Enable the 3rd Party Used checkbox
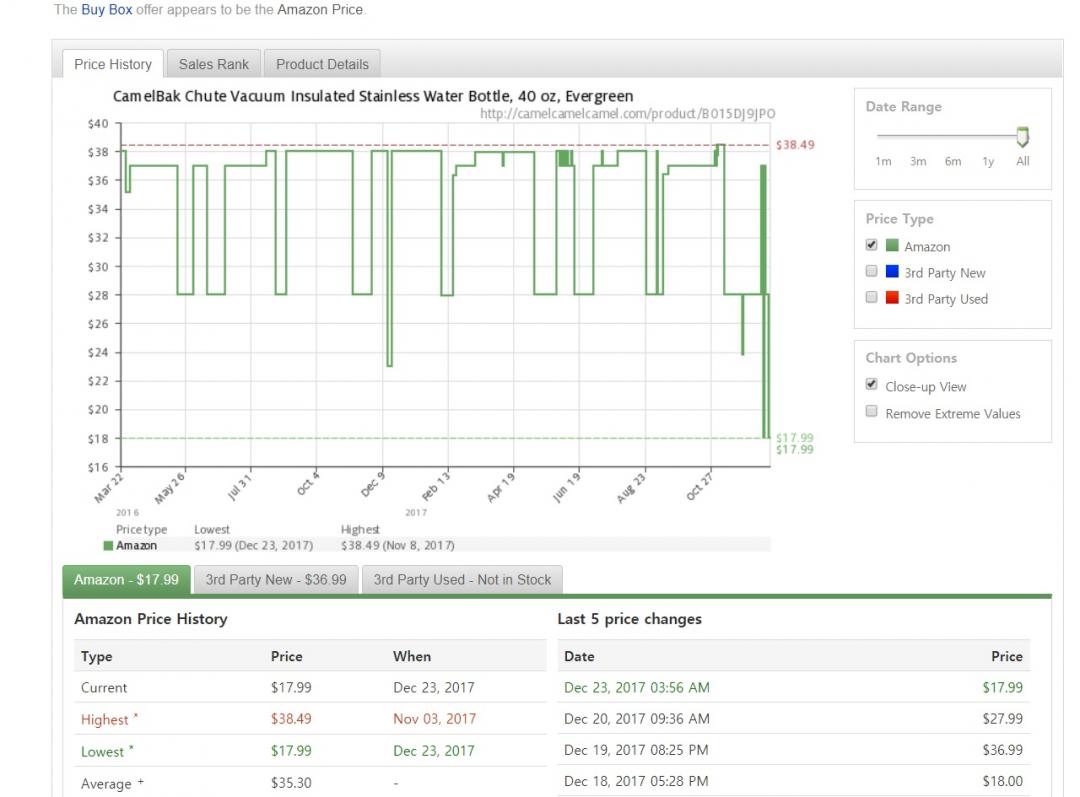Viewport: 1080px width, 797px height. 871,297
